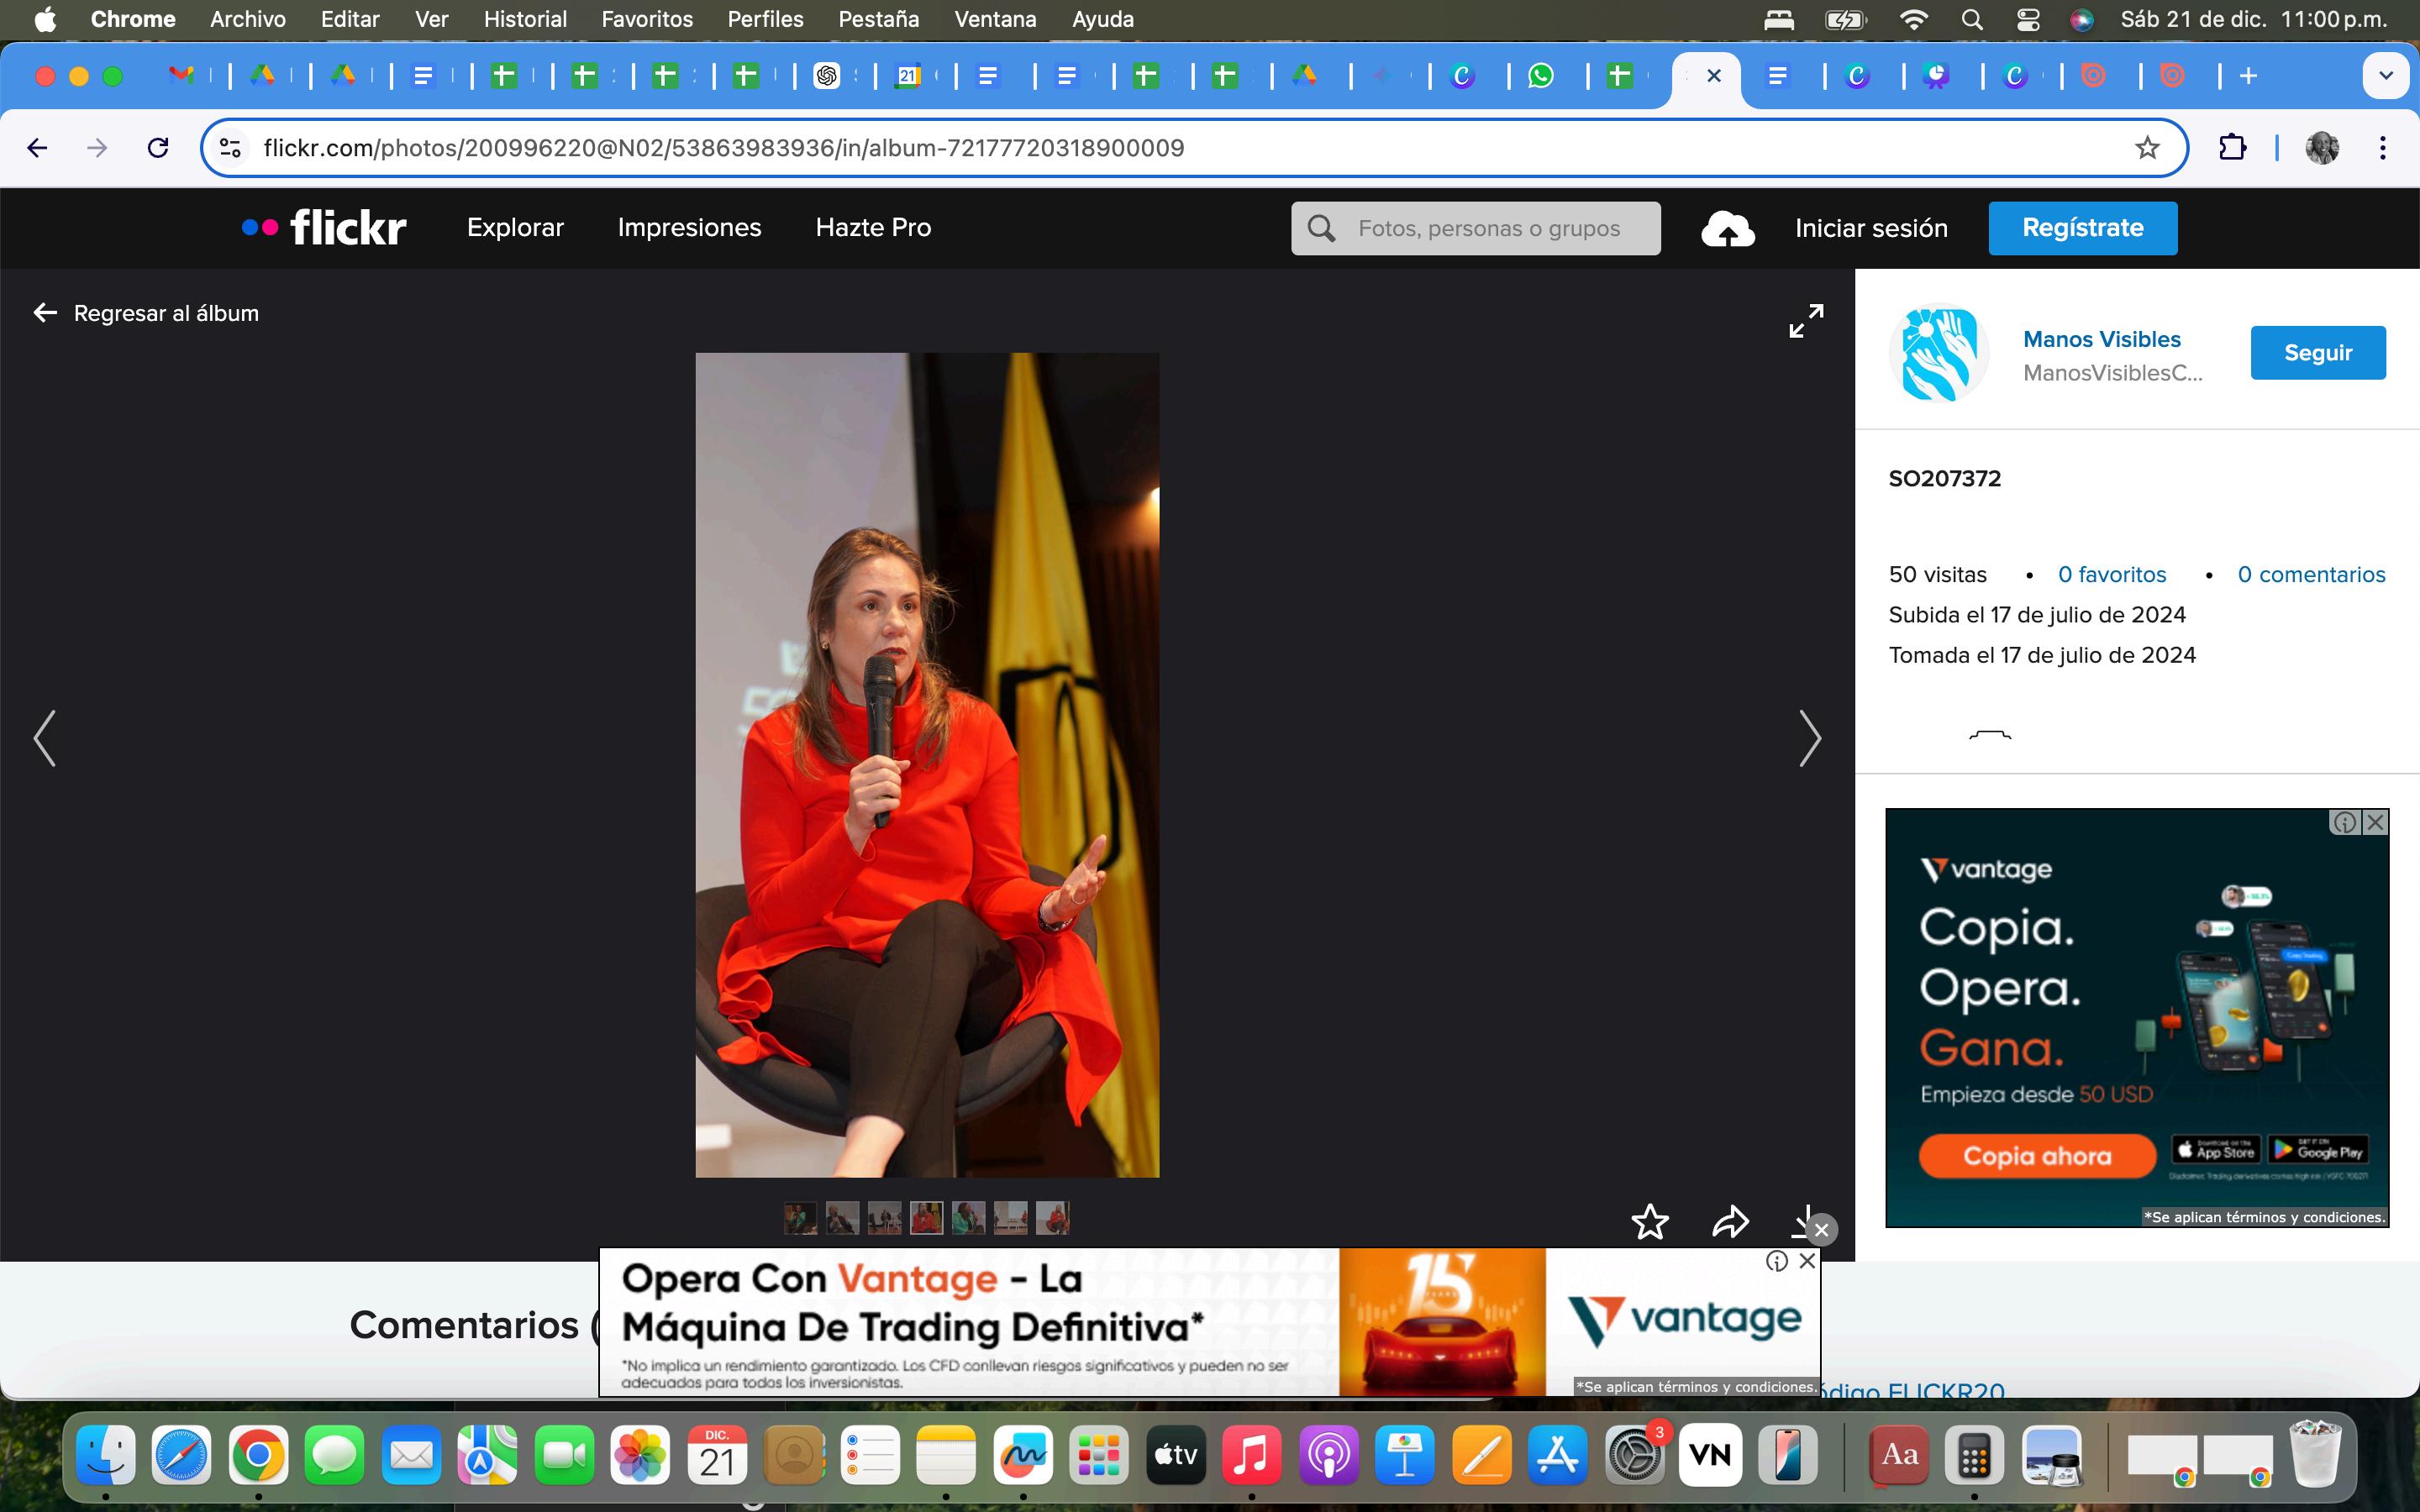
Task: Click the Regístrate button
Action: 2082,228
